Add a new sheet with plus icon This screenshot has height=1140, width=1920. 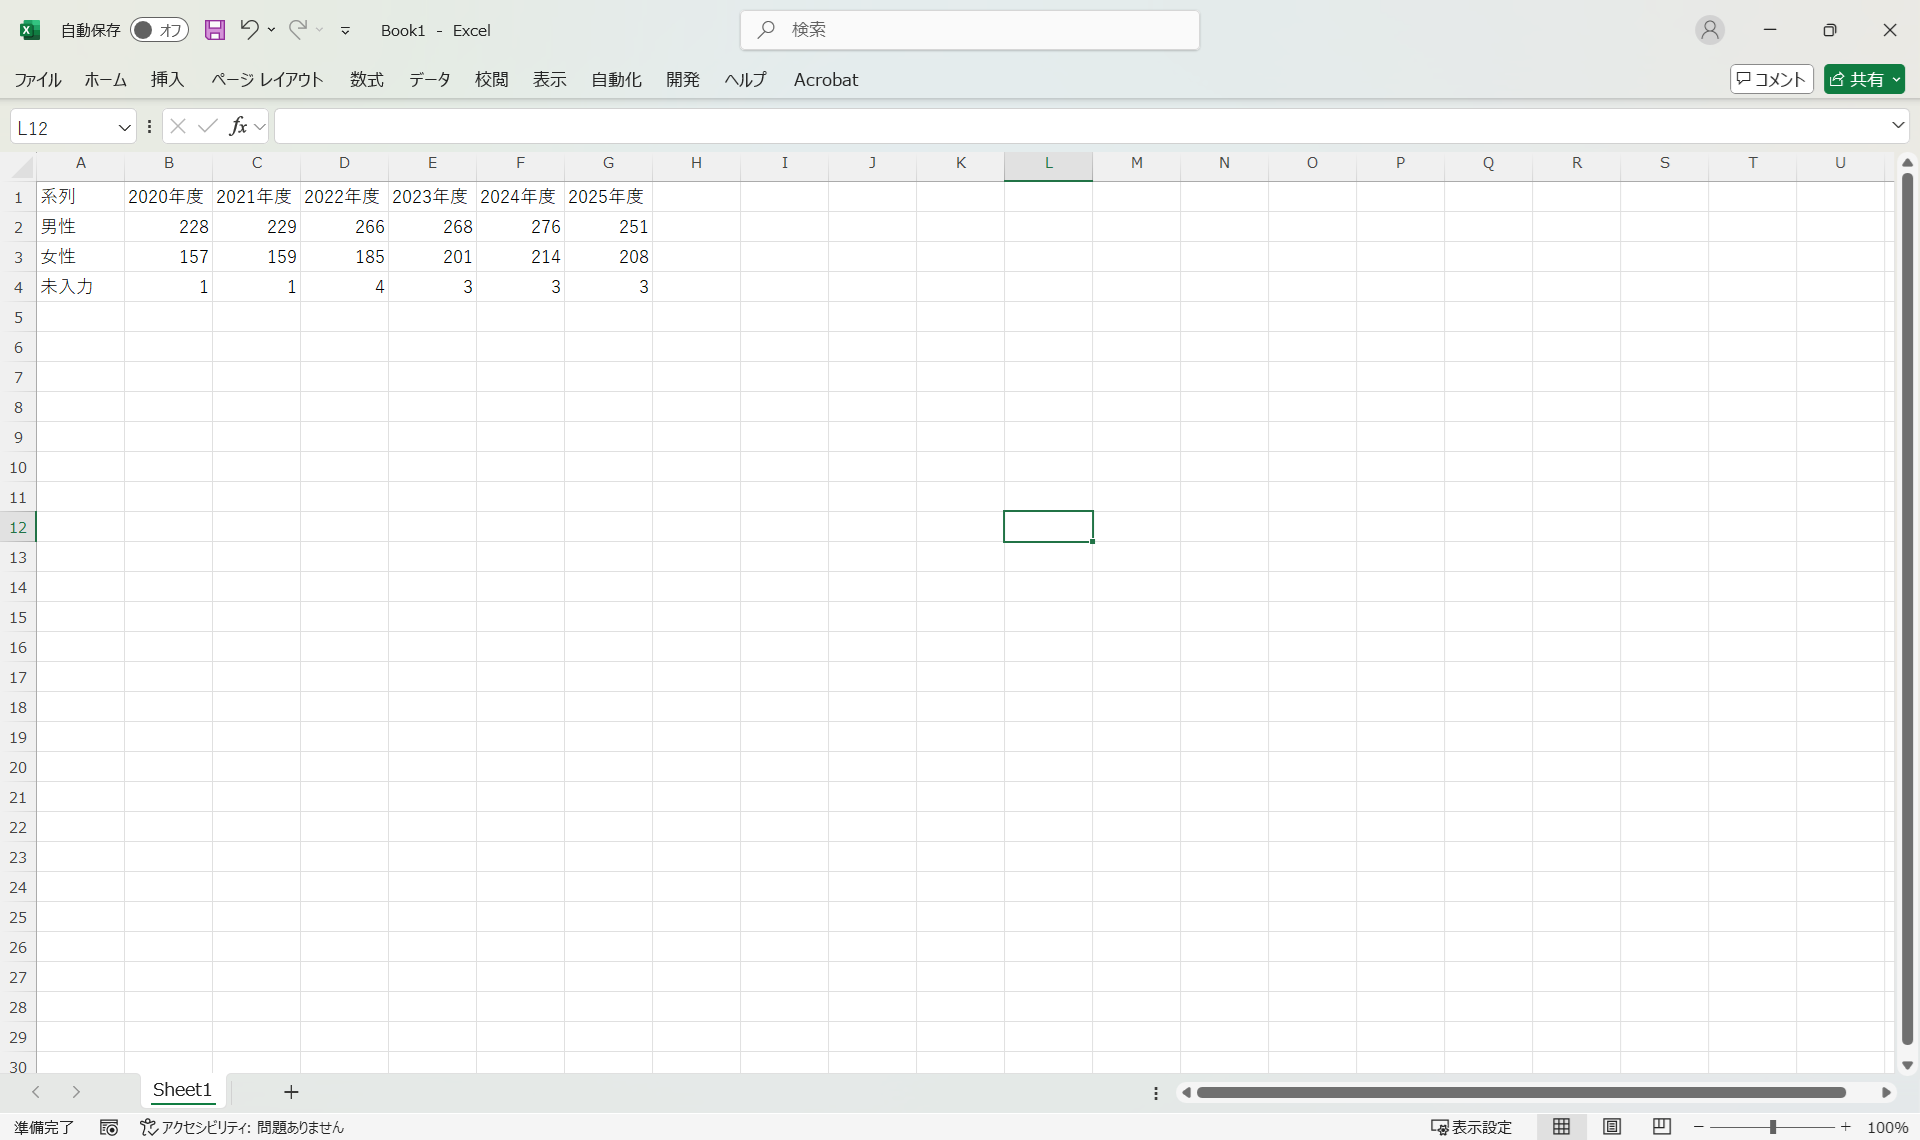[291, 1092]
